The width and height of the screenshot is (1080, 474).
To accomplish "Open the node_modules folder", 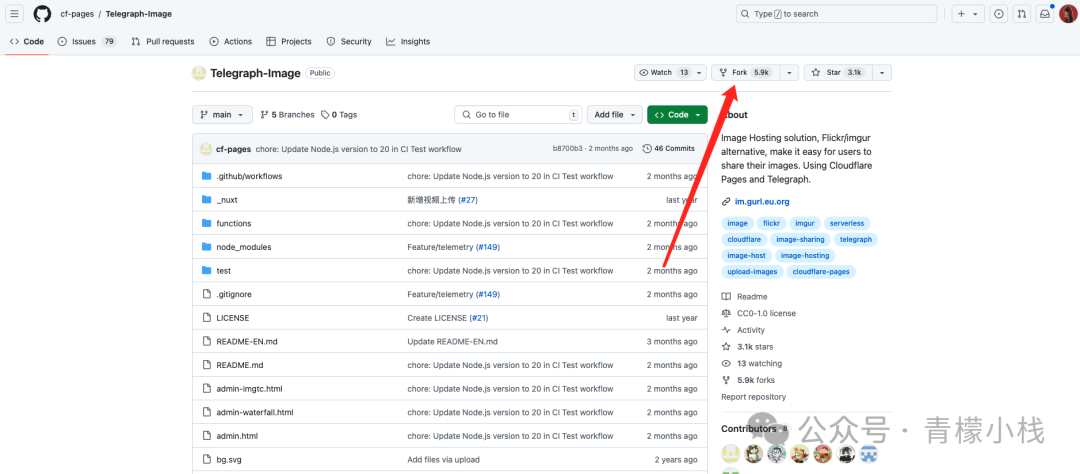I will tap(244, 247).
